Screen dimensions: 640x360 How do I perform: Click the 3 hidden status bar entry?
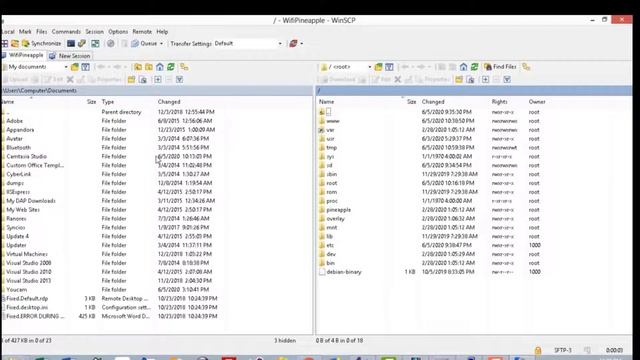click(x=285, y=340)
